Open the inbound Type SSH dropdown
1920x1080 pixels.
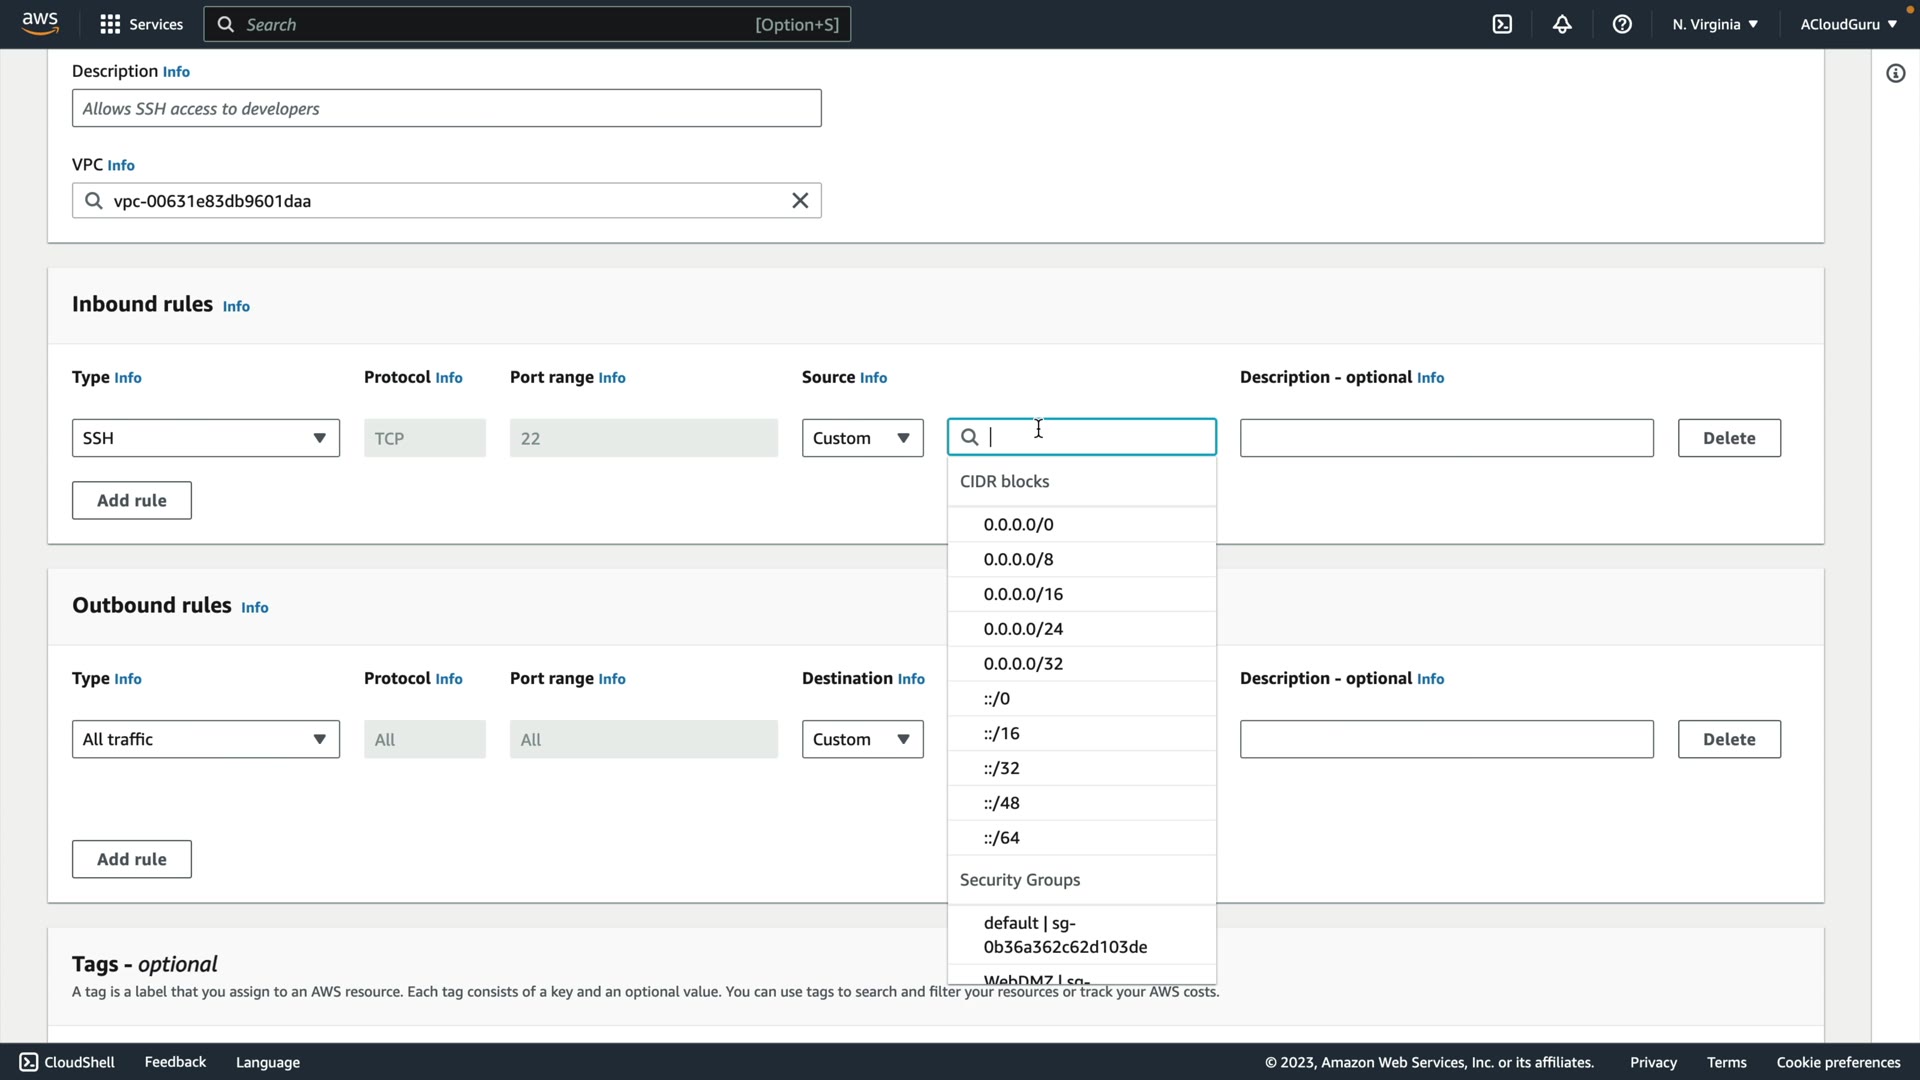click(205, 438)
